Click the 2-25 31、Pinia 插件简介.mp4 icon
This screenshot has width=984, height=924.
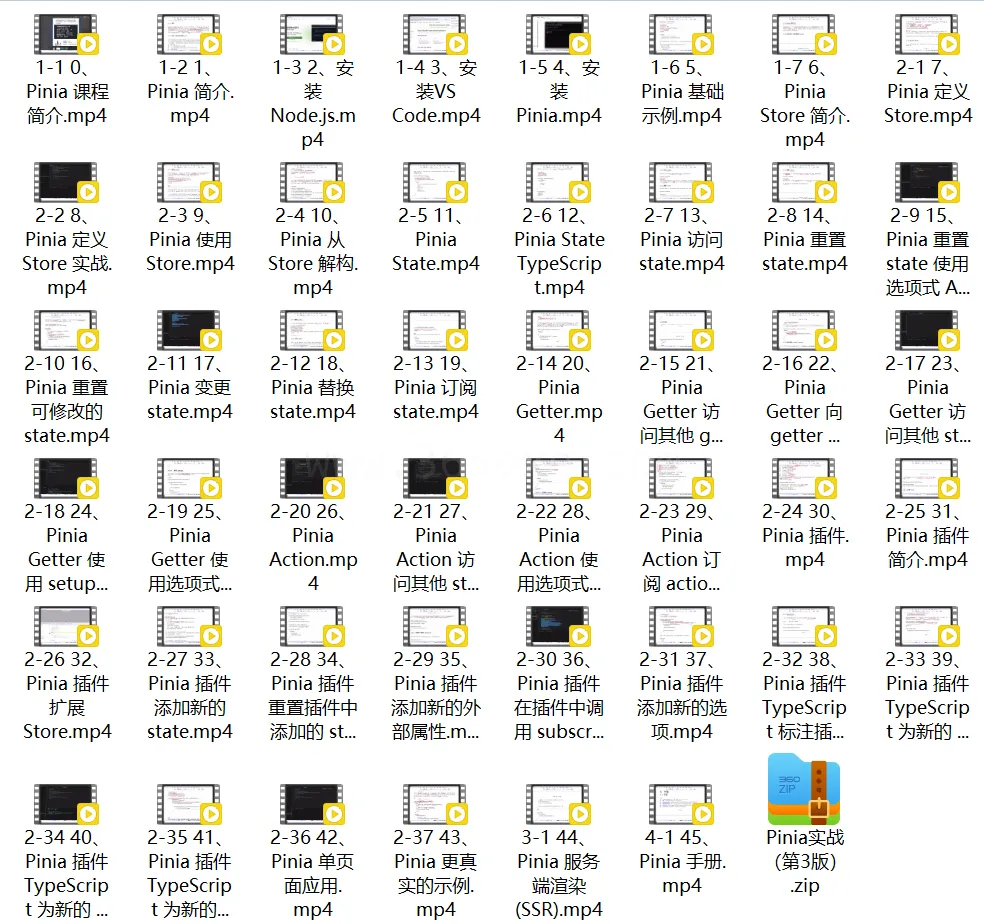click(928, 478)
